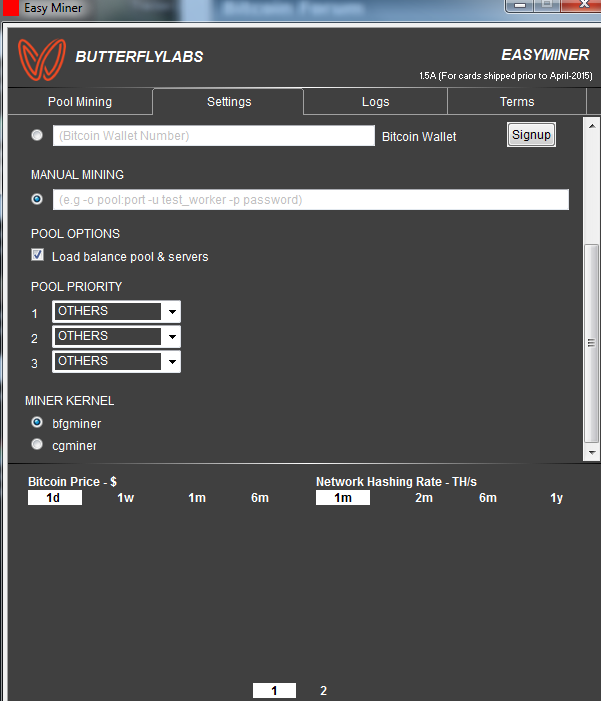The width and height of the screenshot is (601, 701).
Task: Click the manual mining command input field
Action: pyautogui.click(x=311, y=199)
